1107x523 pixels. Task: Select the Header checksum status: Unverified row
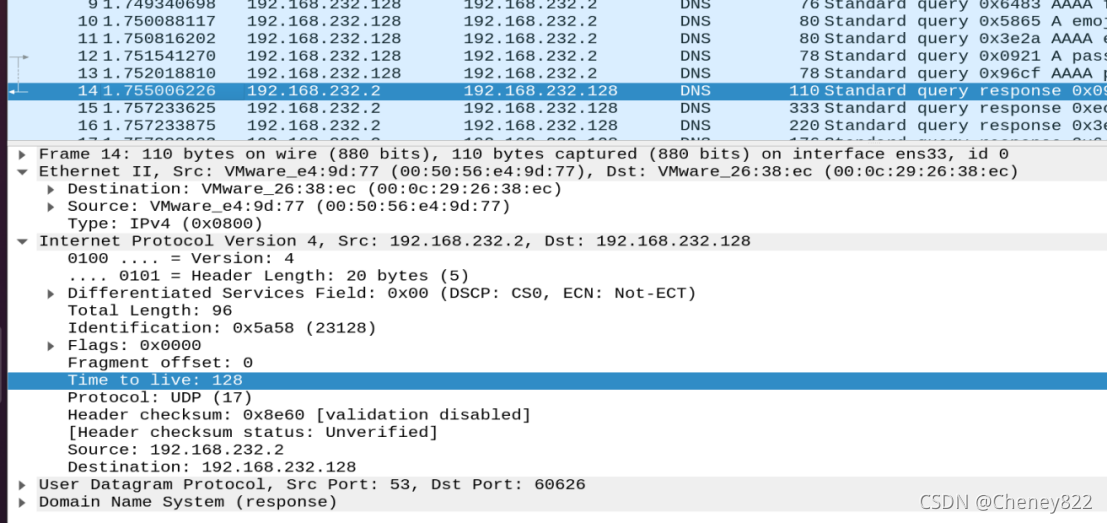pos(253,432)
